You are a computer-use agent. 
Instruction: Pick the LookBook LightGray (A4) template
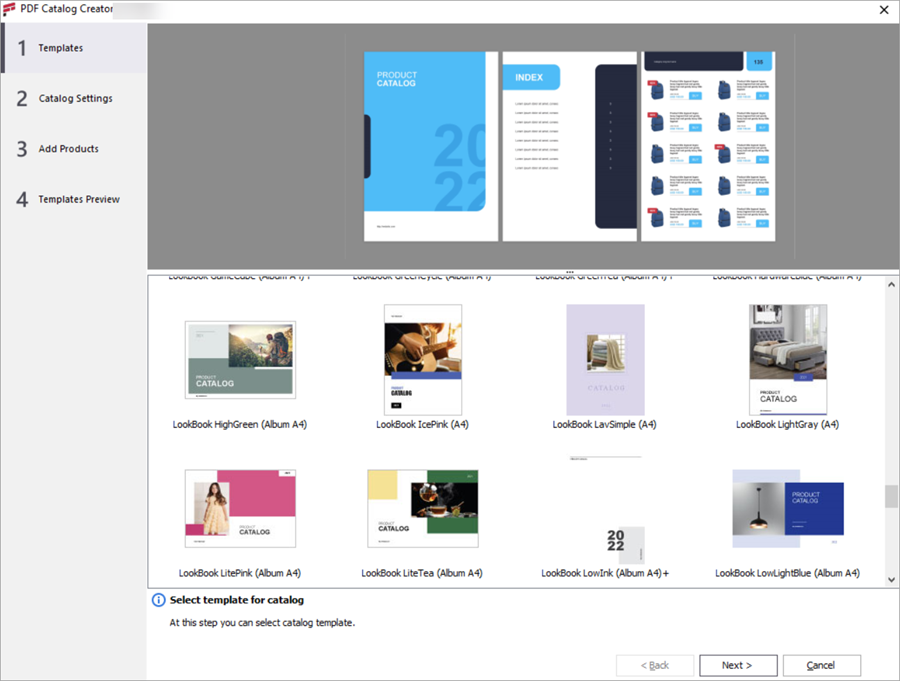pyautogui.click(x=787, y=360)
